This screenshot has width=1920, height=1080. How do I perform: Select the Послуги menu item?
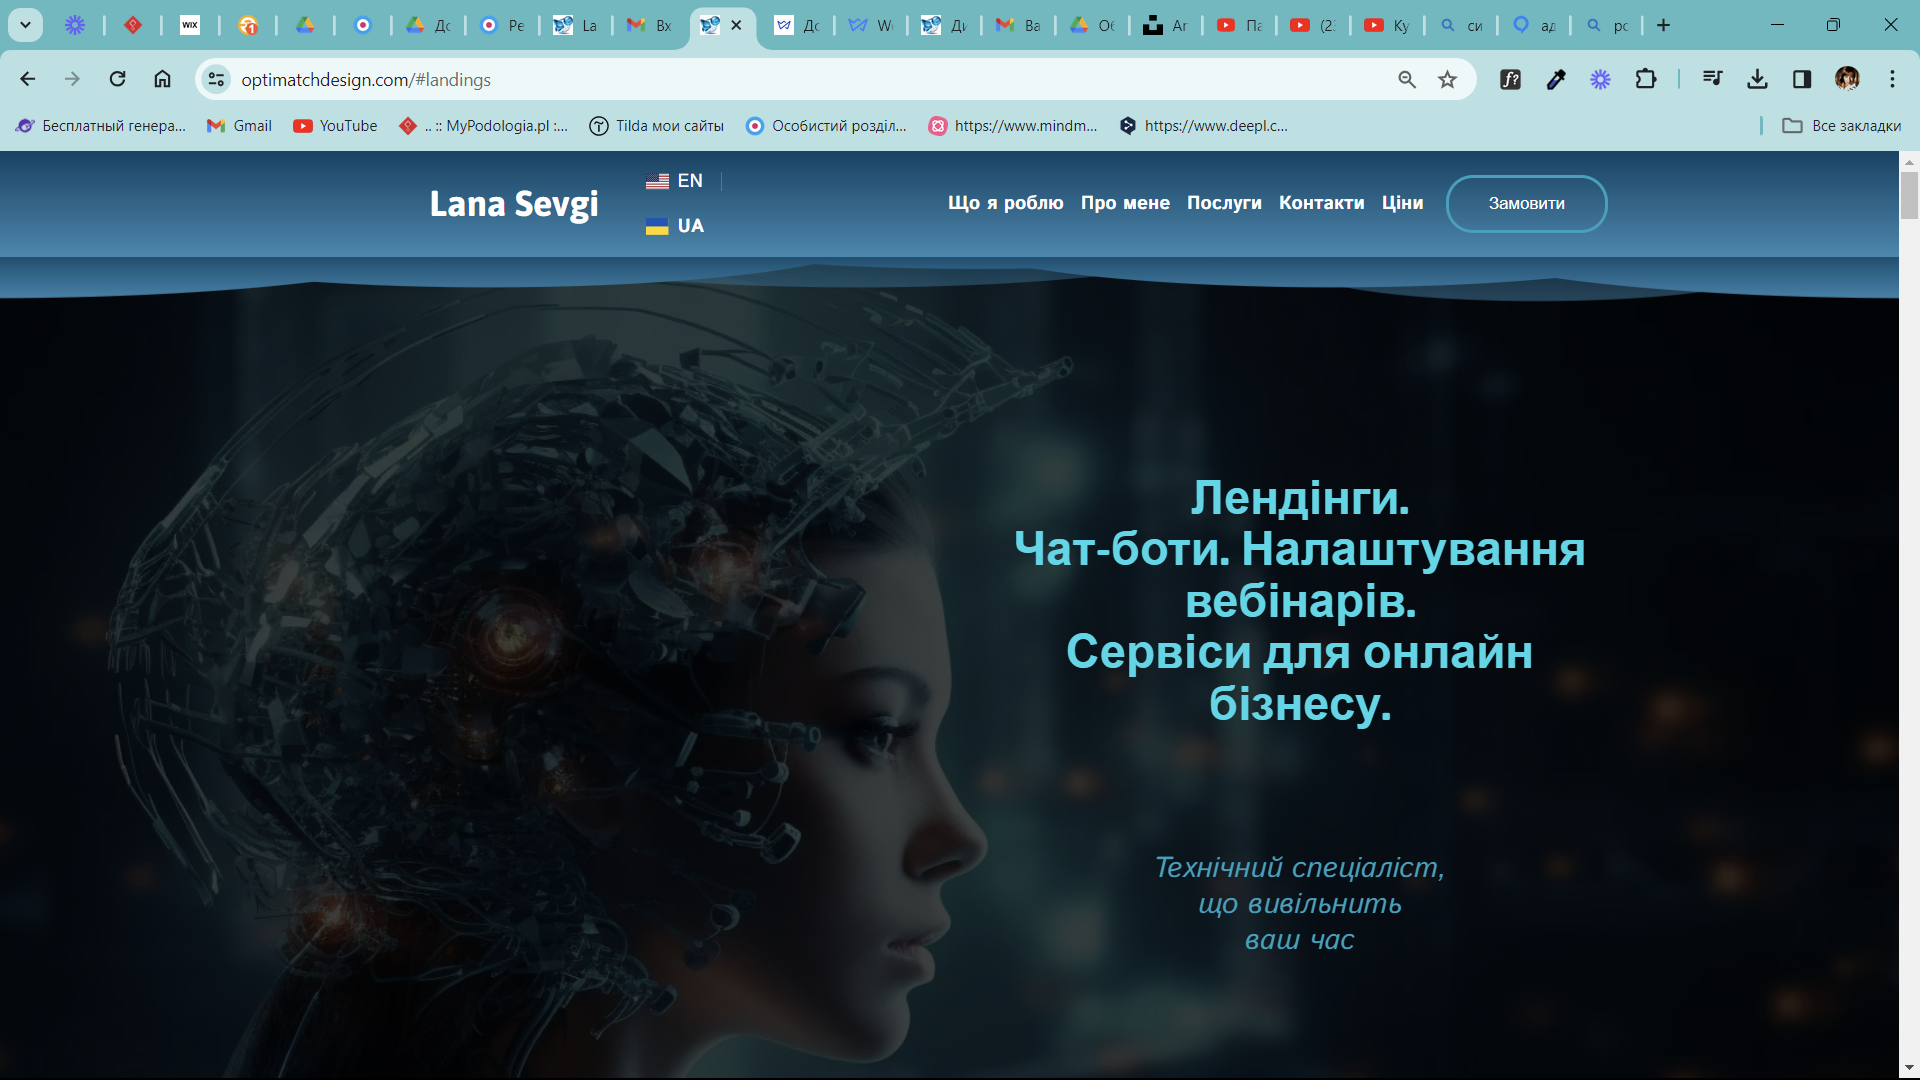click(x=1224, y=203)
